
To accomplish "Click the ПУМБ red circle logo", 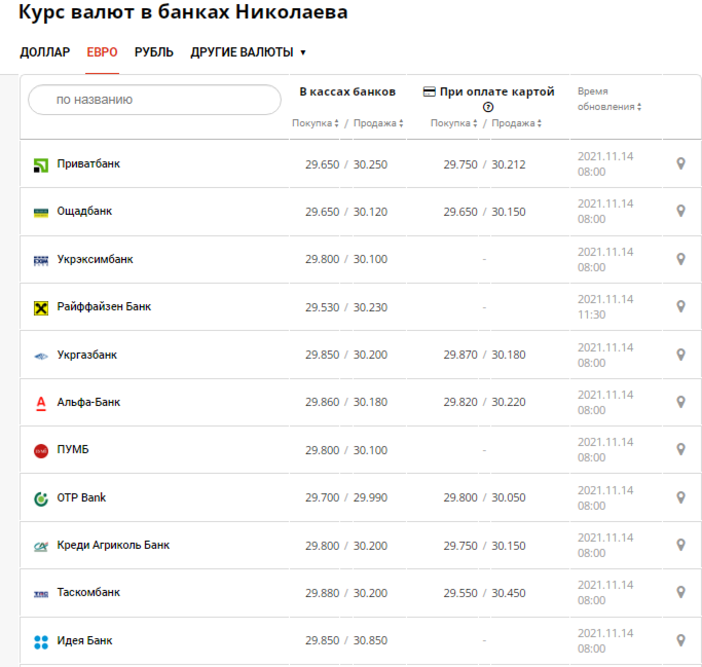I will pos(41,451).
